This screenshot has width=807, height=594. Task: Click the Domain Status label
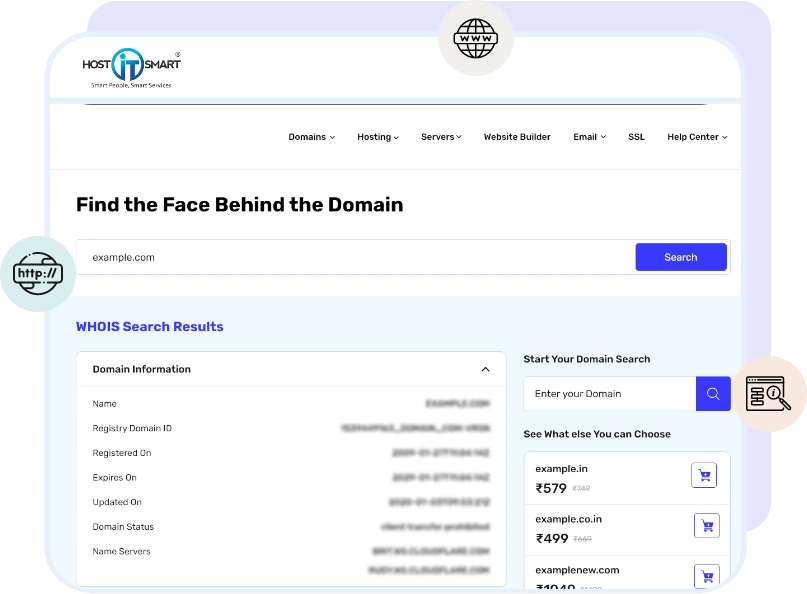pos(123,527)
